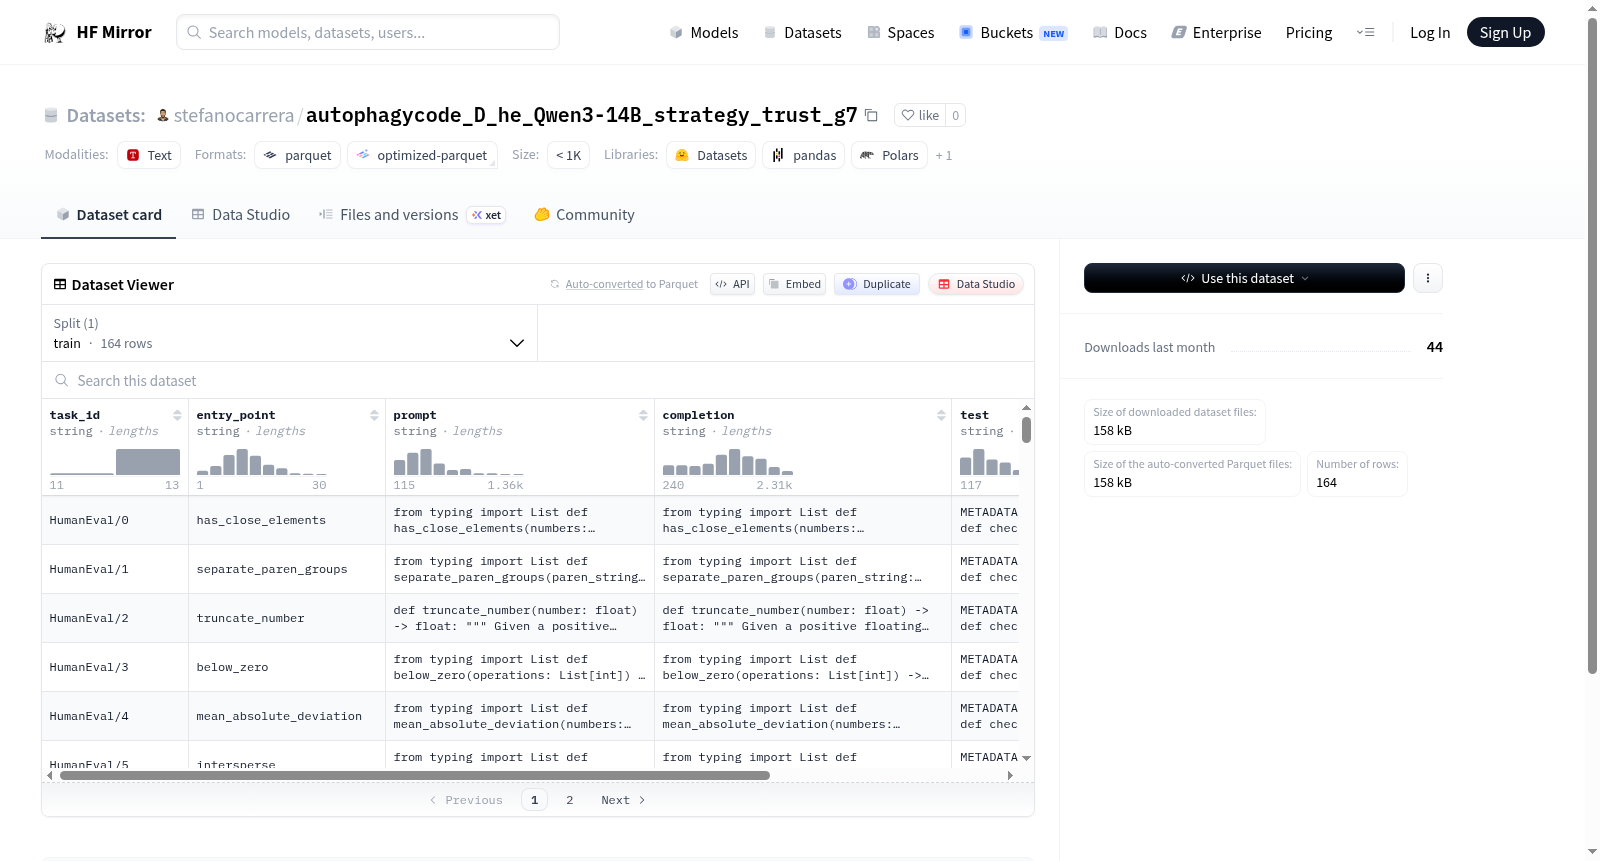This screenshot has height=861, width=1600.
Task: Open Enterprise in top navigation
Action: pos(1217,33)
